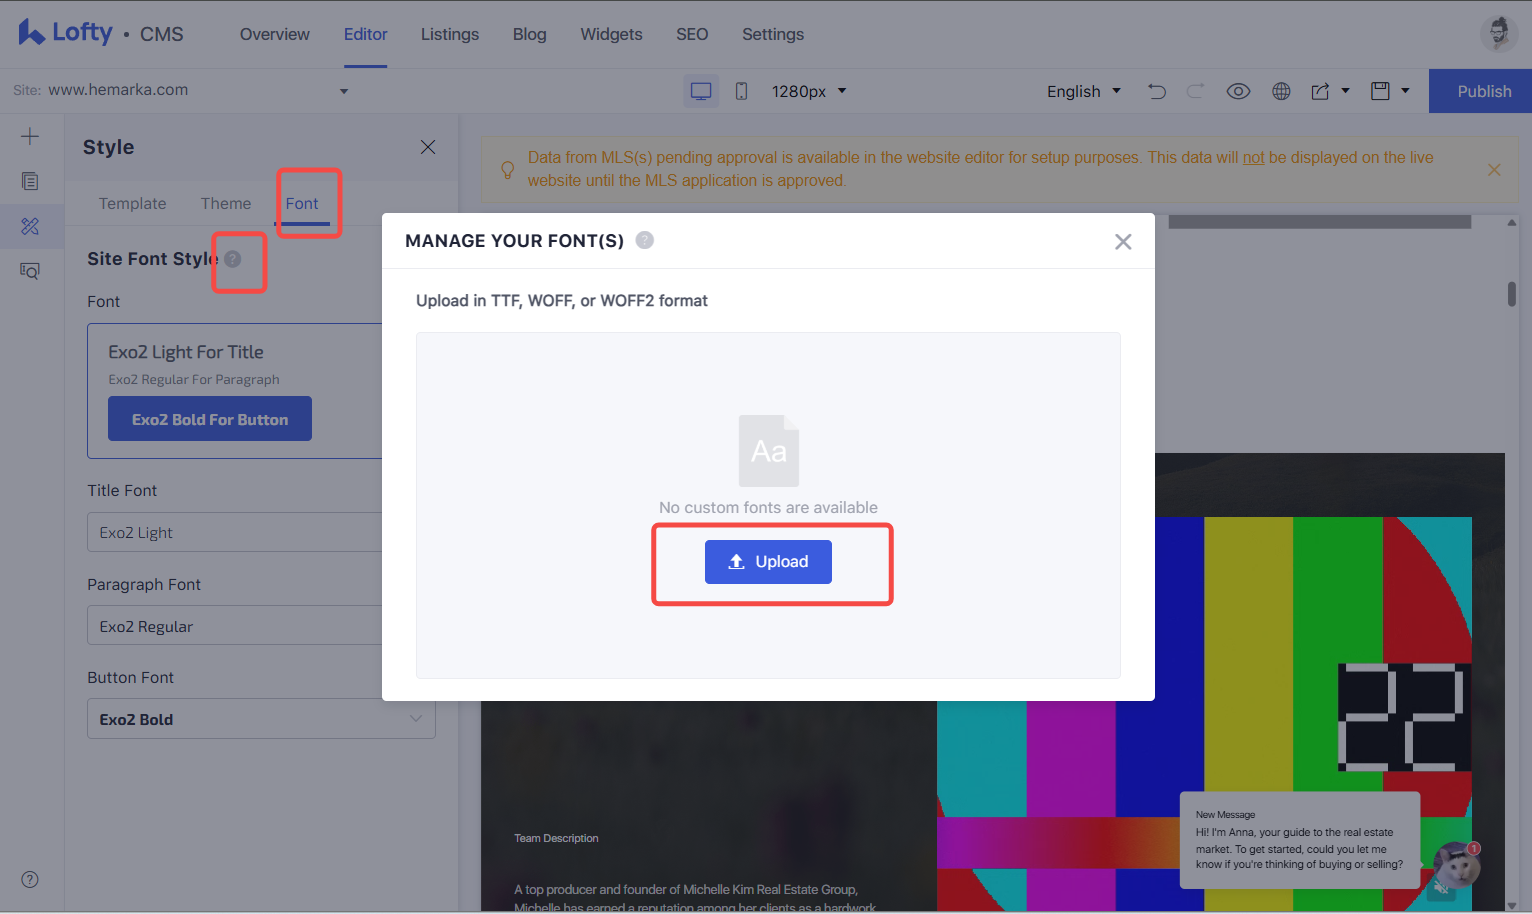Click the scrollbar up arrow
Image resolution: width=1532 pixels, height=914 pixels.
(x=1512, y=223)
